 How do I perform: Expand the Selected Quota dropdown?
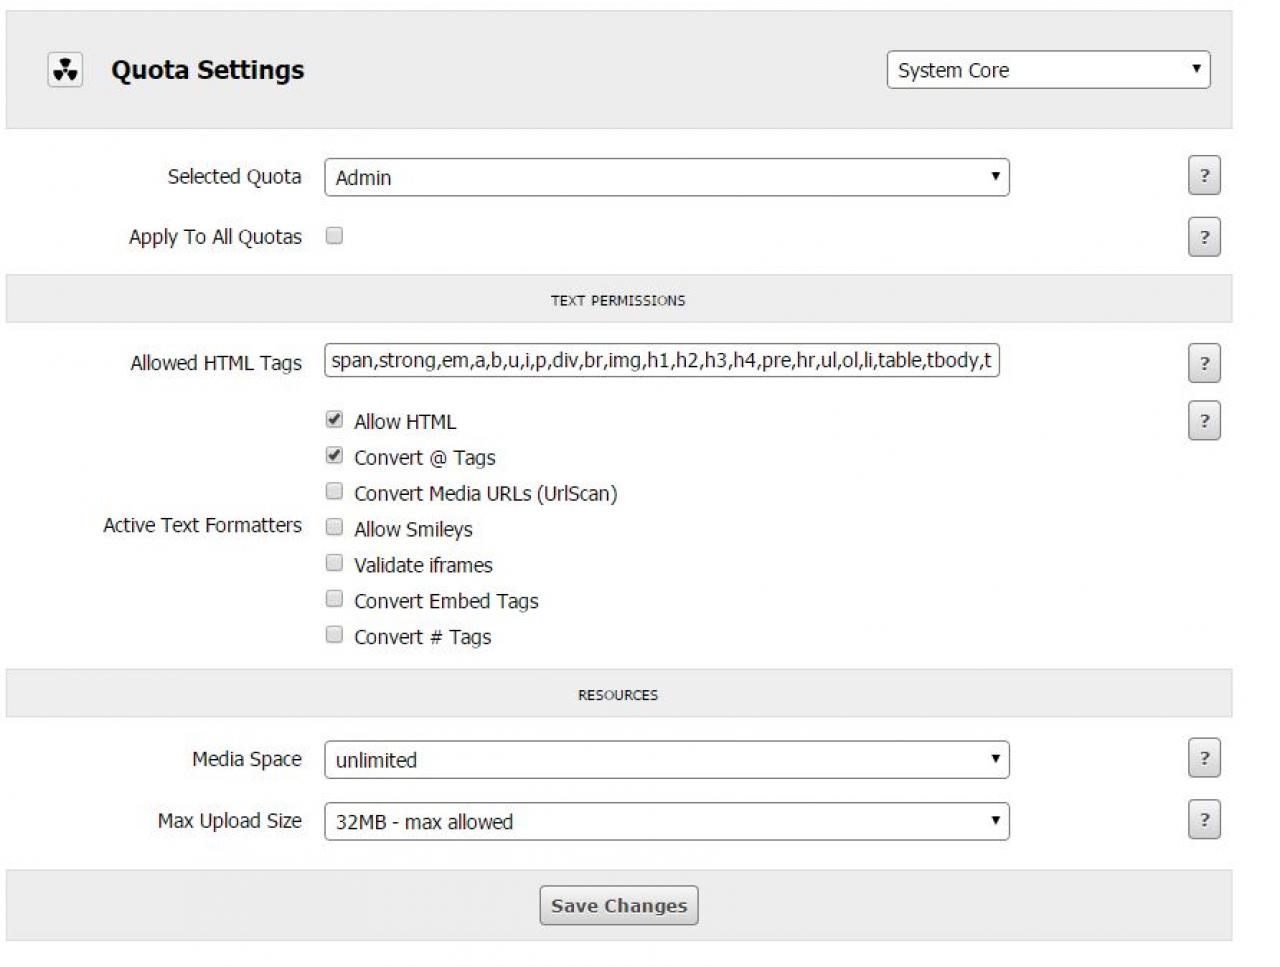pyautogui.click(x=666, y=178)
